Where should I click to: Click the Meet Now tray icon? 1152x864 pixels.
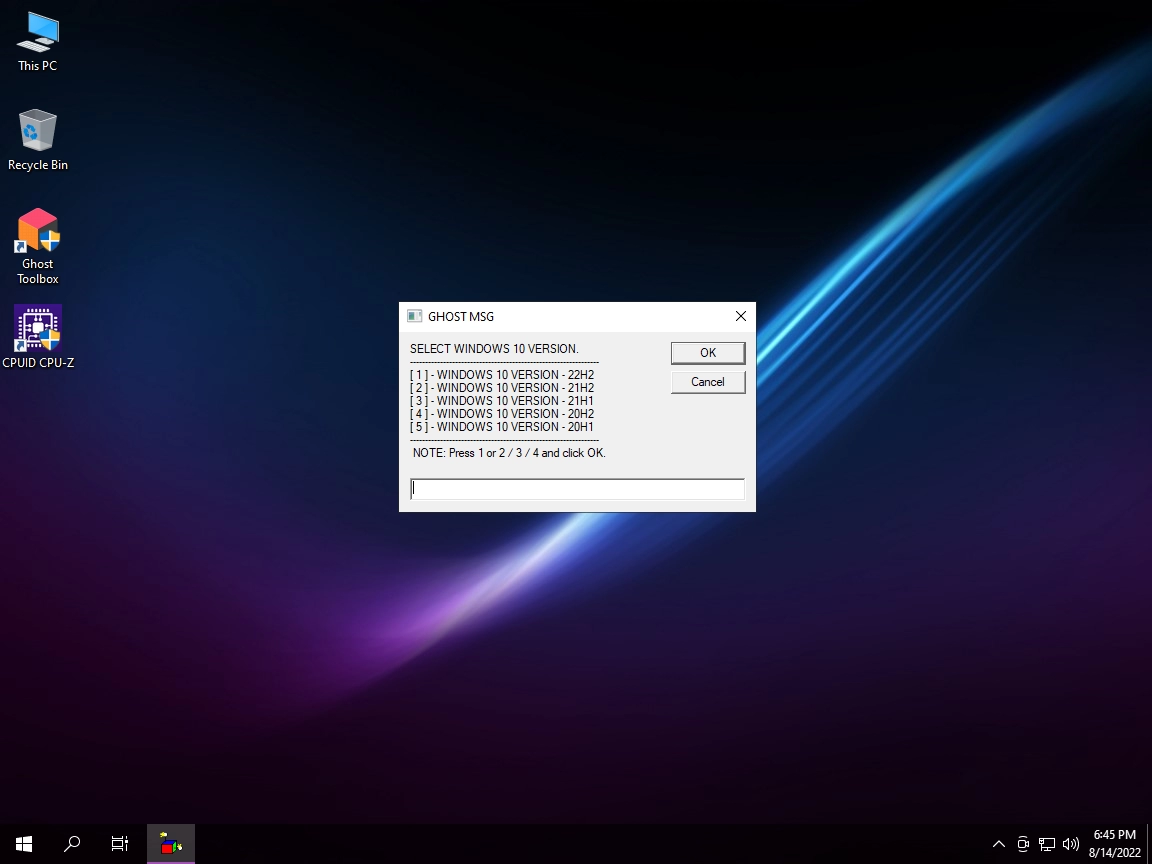(1023, 844)
